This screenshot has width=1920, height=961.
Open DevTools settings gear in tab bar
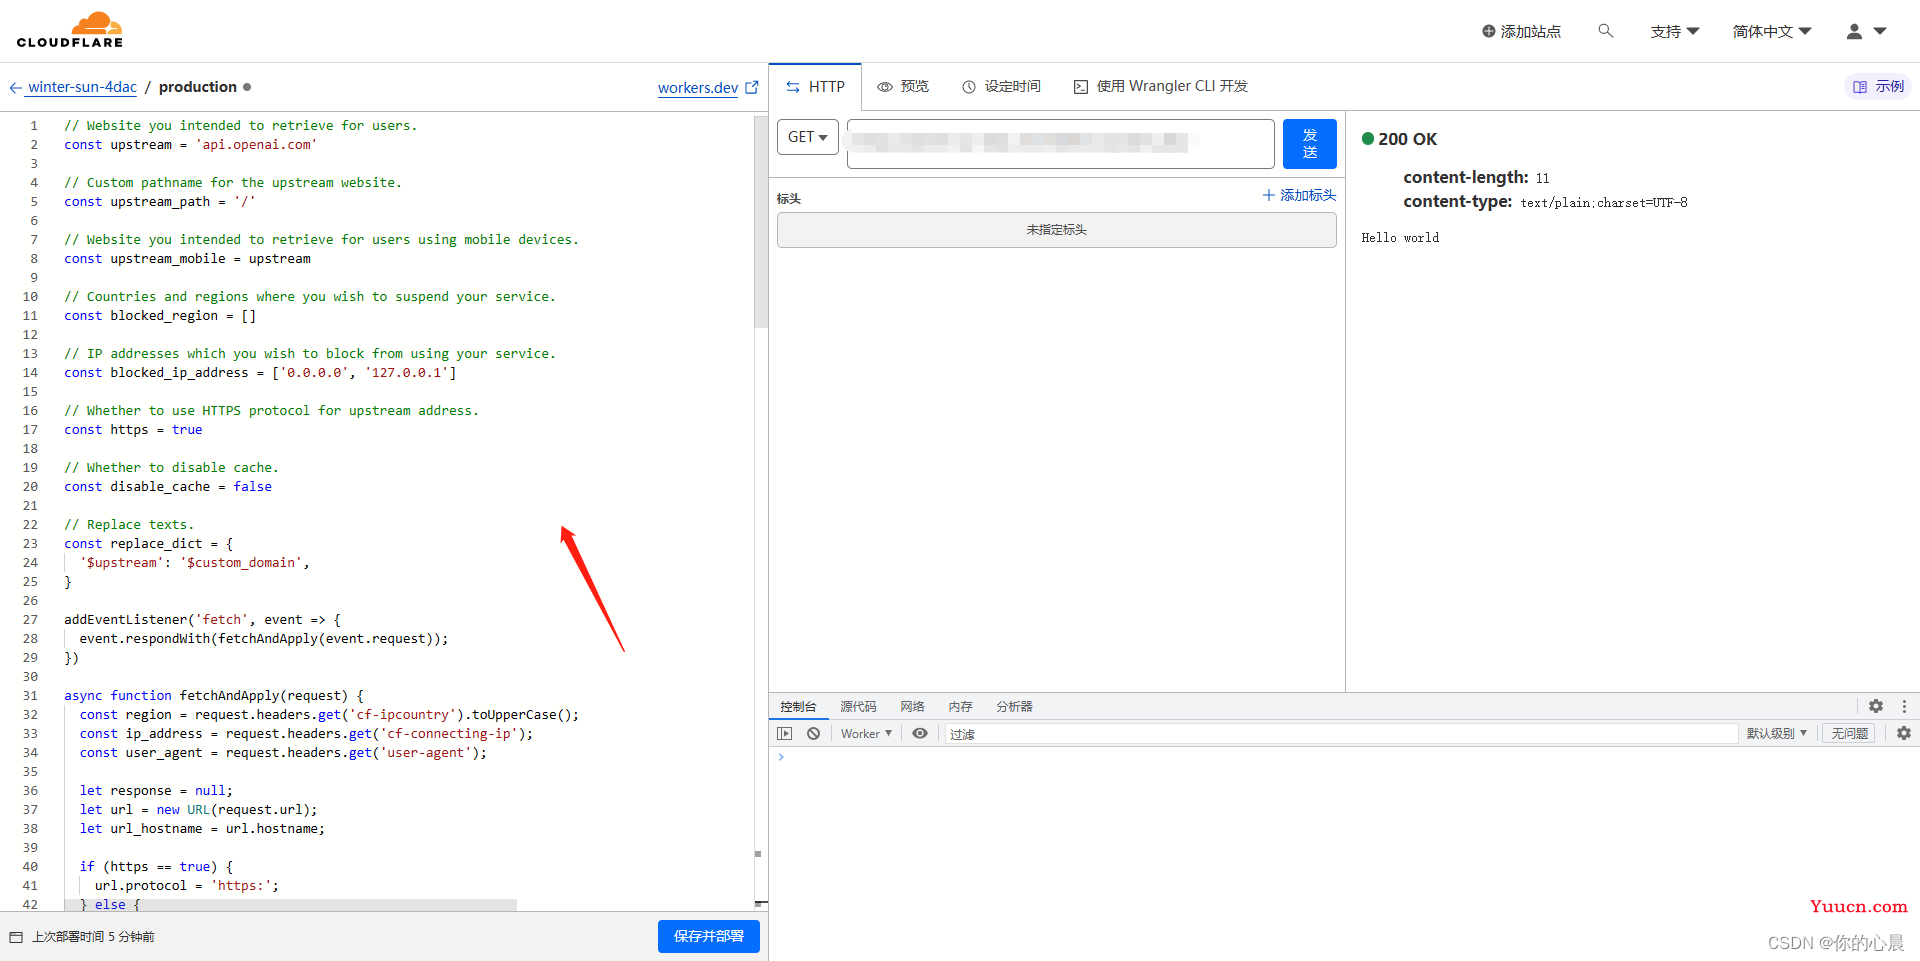click(x=1876, y=706)
